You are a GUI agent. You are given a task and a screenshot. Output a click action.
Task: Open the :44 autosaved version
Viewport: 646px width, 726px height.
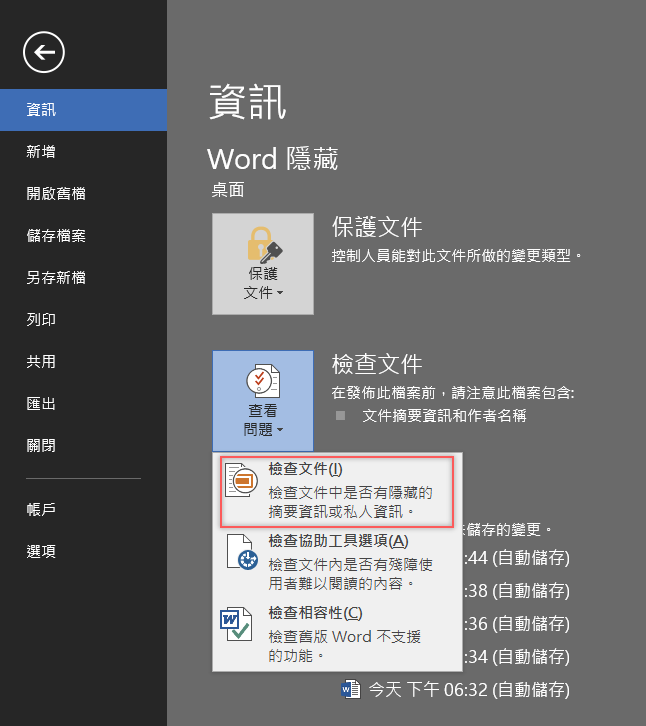pos(517,558)
